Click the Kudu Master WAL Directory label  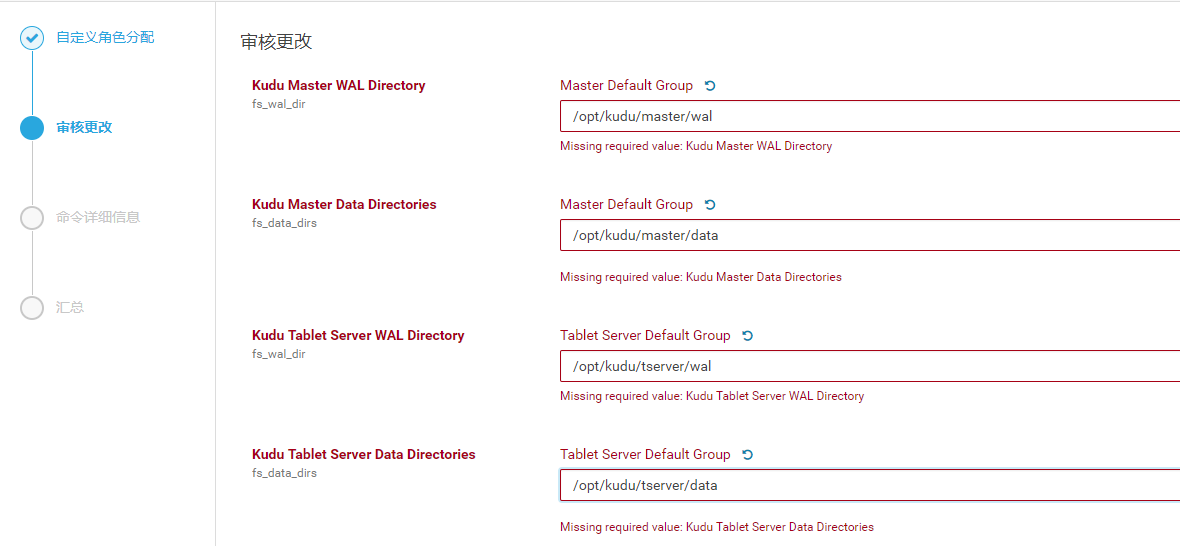coord(338,86)
